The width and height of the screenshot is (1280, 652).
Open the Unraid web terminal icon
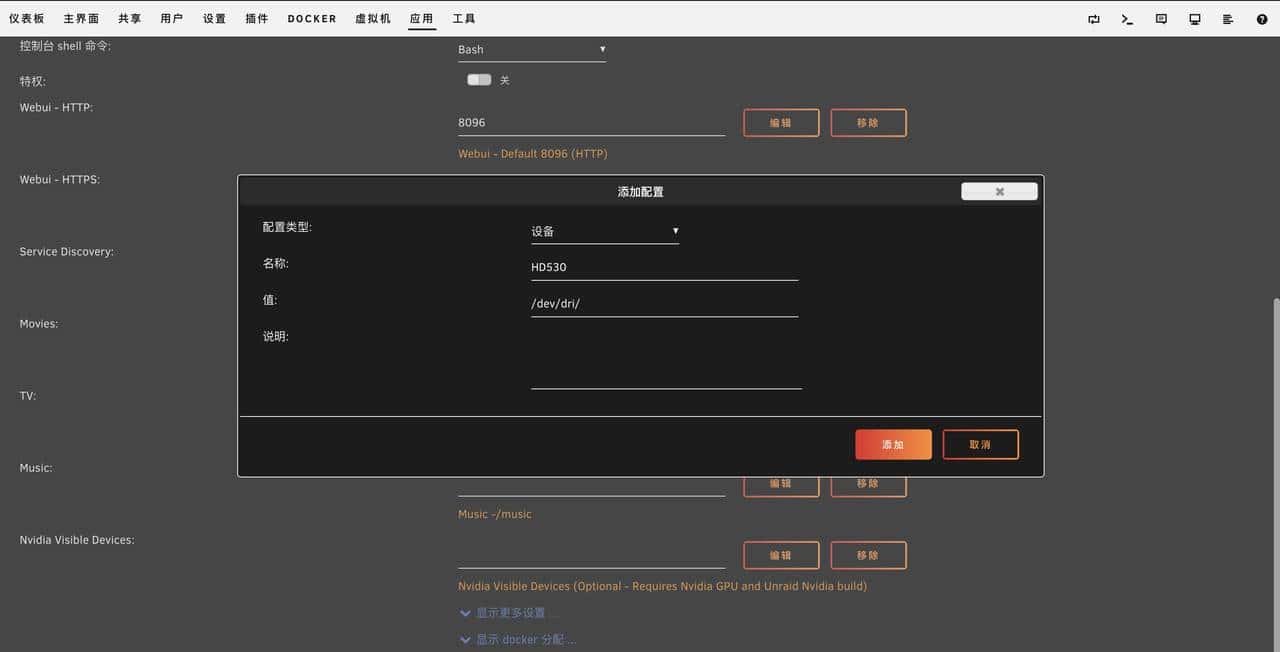(1128, 19)
